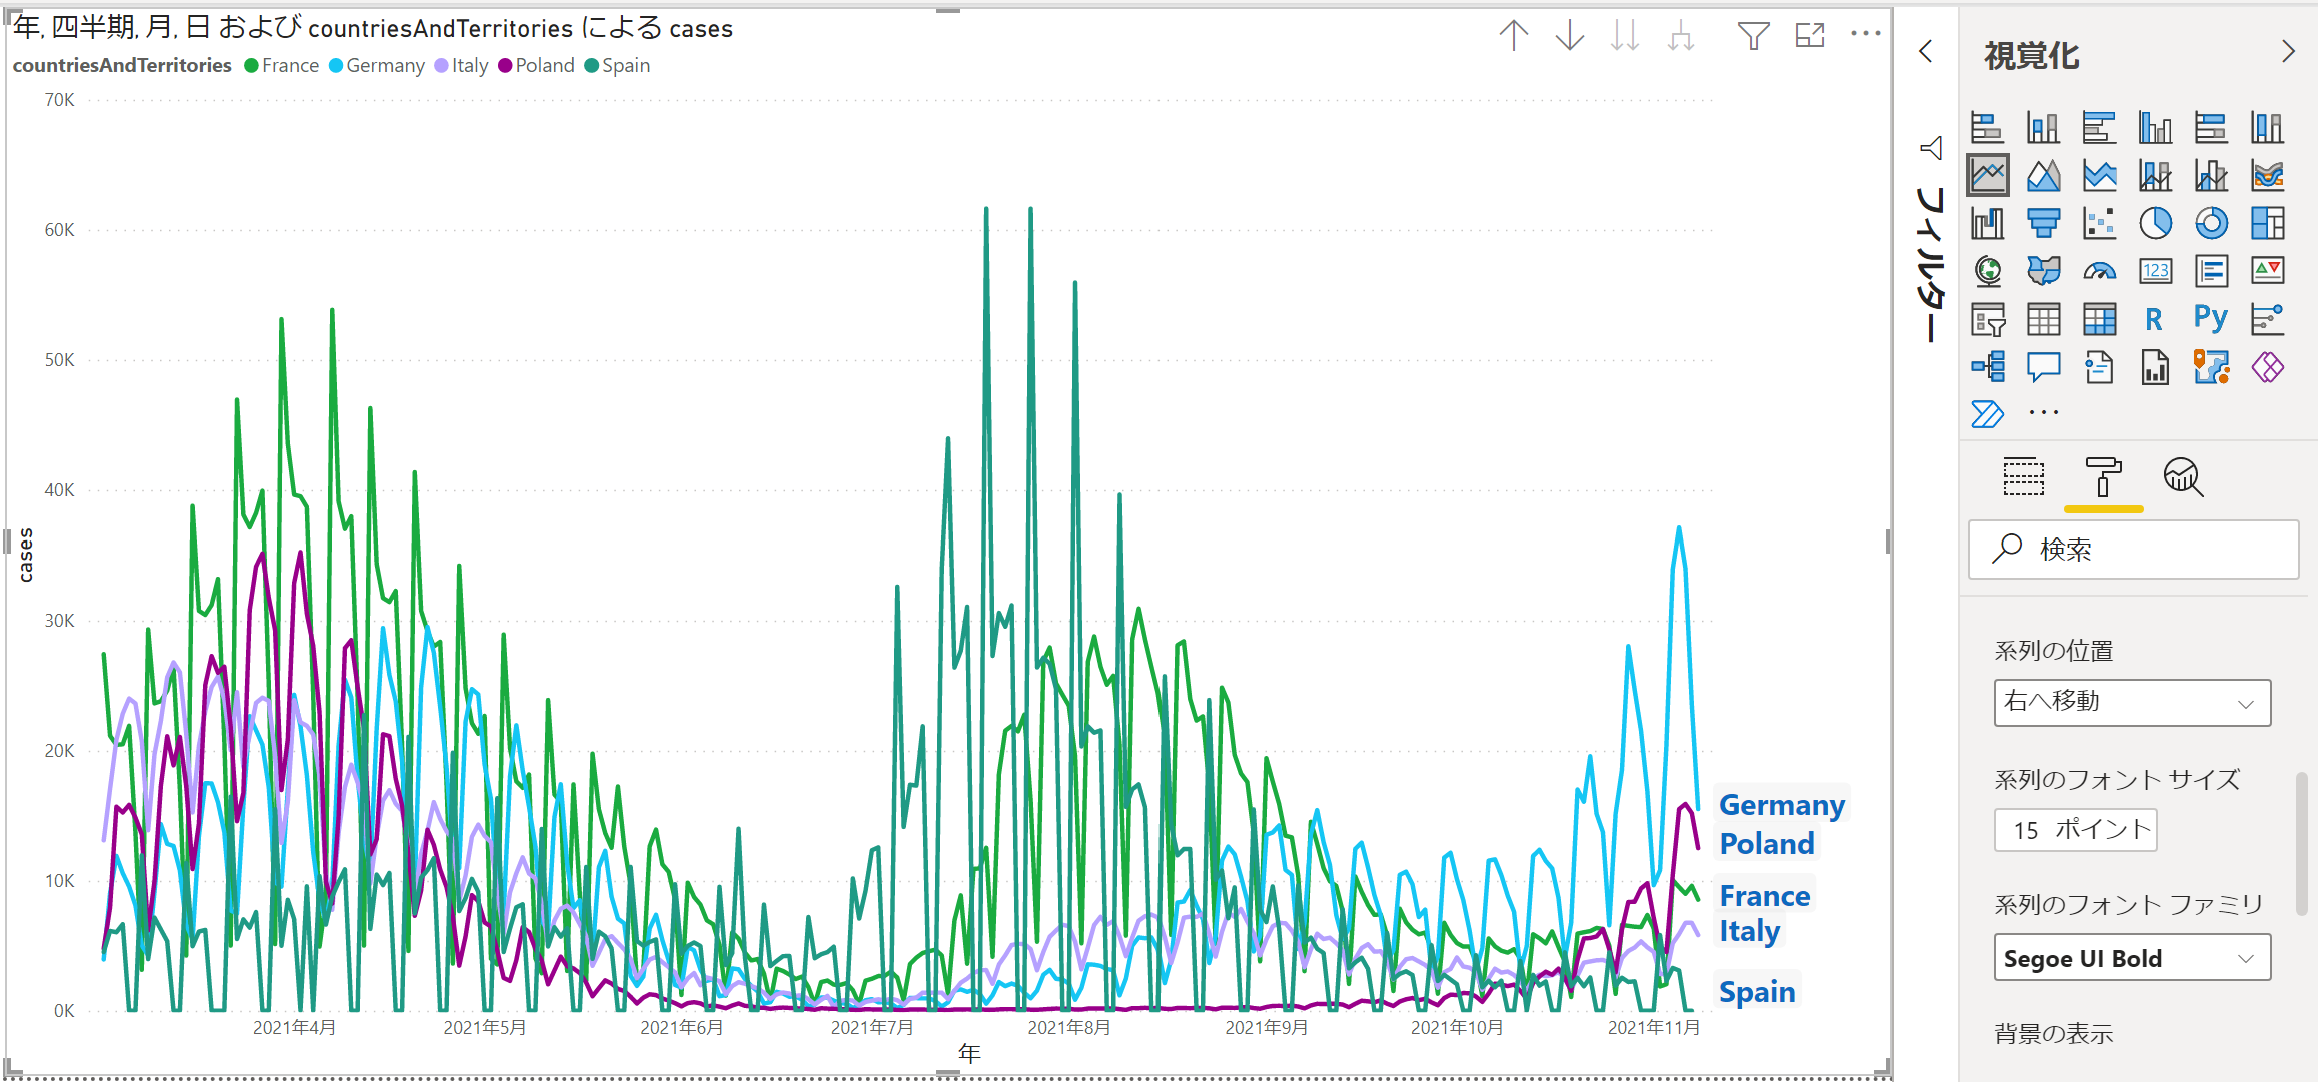The height and width of the screenshot is (1082, 2318).
Task: Collapse the 視覚化 pane with right chevron
Action: 2288,52
